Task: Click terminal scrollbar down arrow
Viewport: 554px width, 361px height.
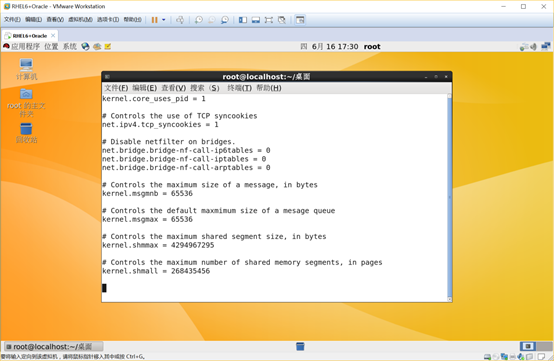Action: [449, 299]
